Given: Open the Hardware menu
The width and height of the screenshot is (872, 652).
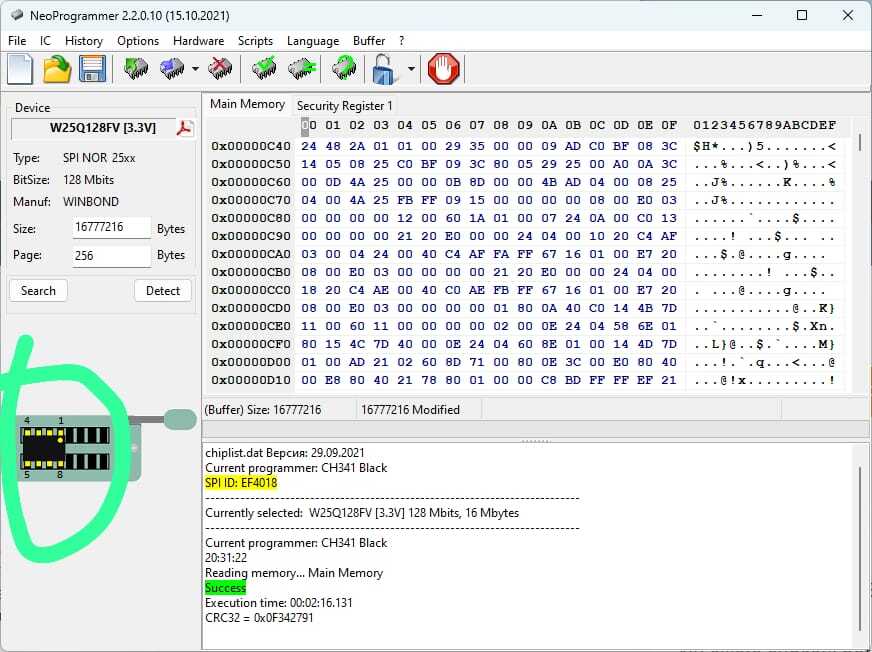Looking at the screenshot, I should click(x=198, y=41).
